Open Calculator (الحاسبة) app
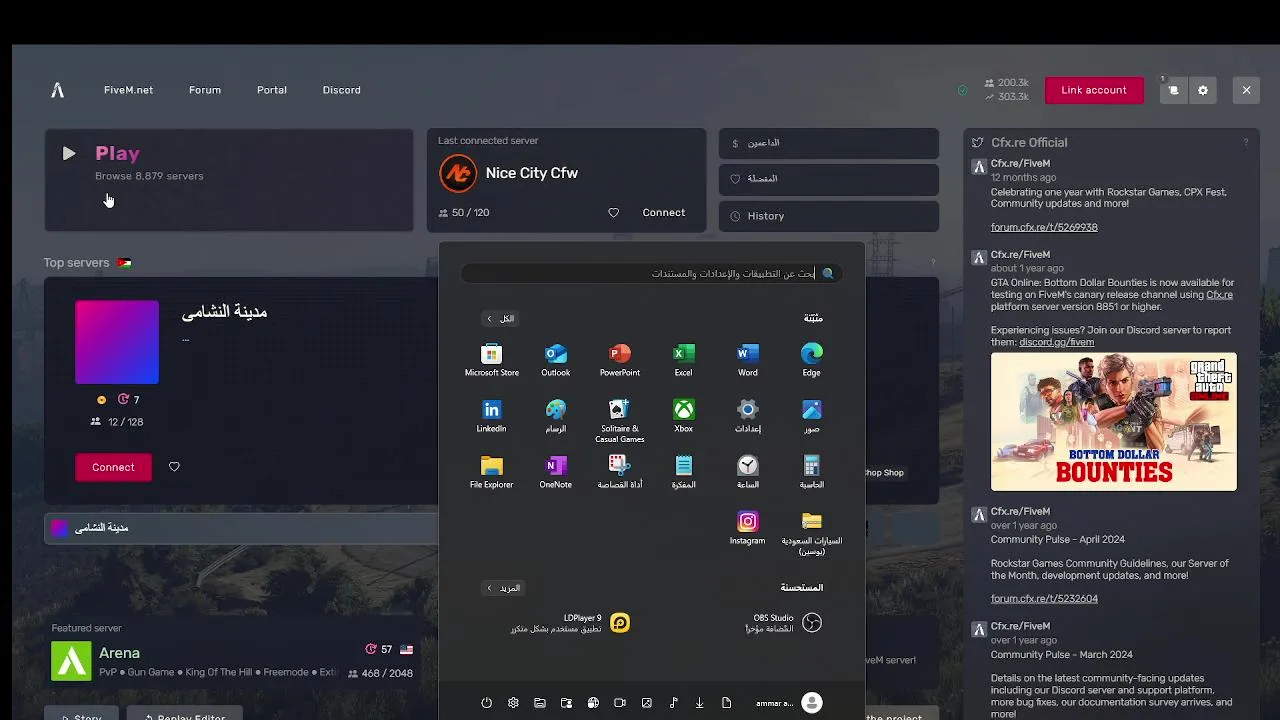 811,472
